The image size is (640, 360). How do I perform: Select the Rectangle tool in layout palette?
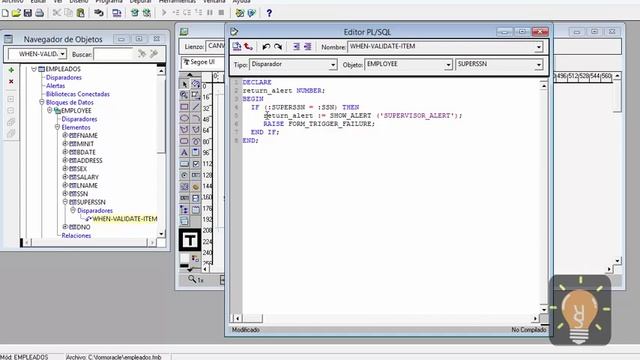(x=184, y=107)
